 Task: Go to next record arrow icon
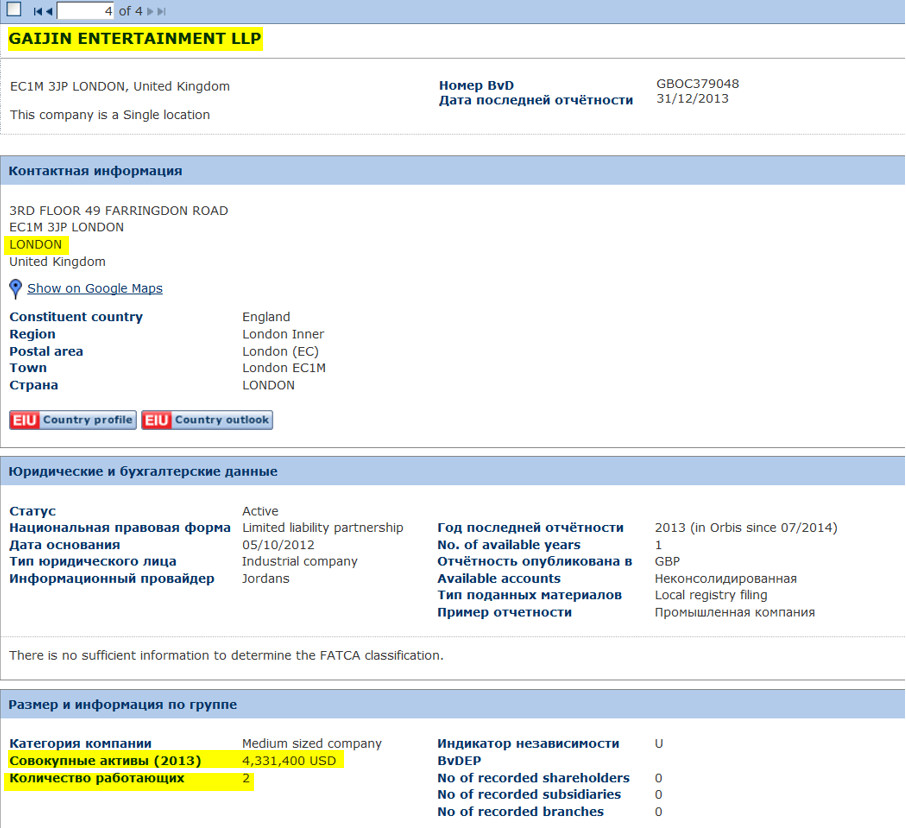tap(150, 11)
